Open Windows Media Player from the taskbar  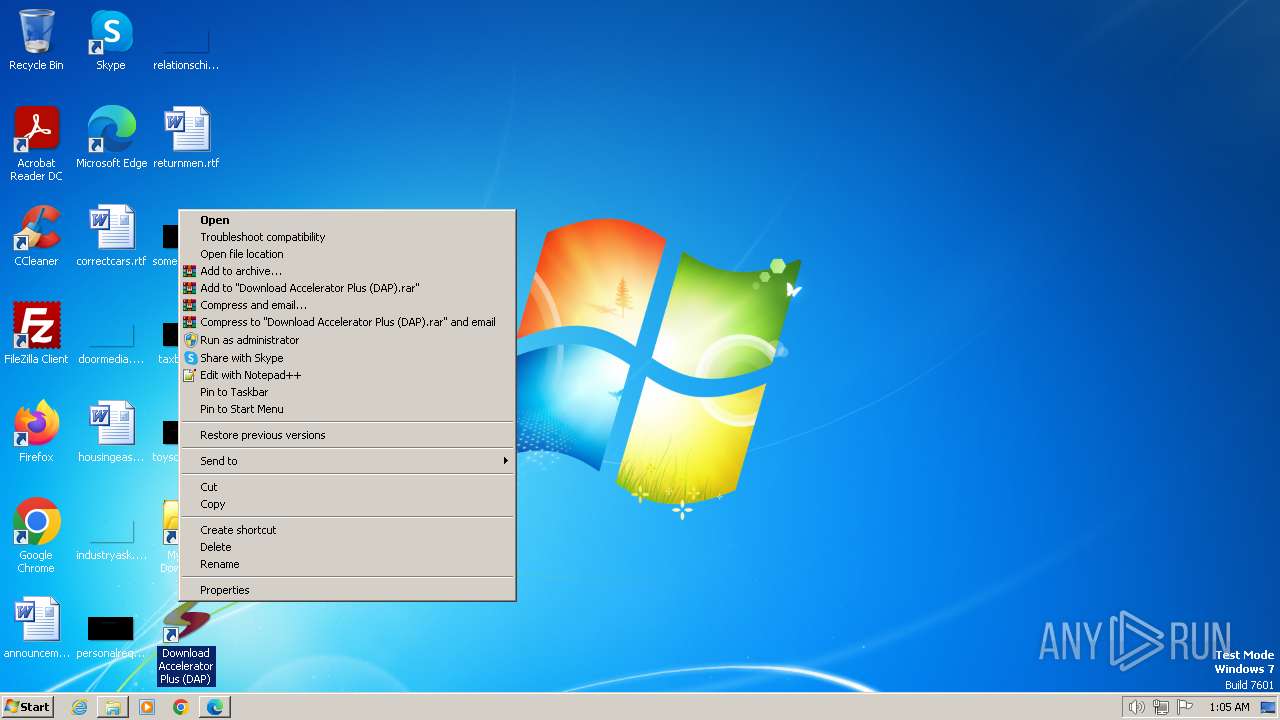click(147, 707)
